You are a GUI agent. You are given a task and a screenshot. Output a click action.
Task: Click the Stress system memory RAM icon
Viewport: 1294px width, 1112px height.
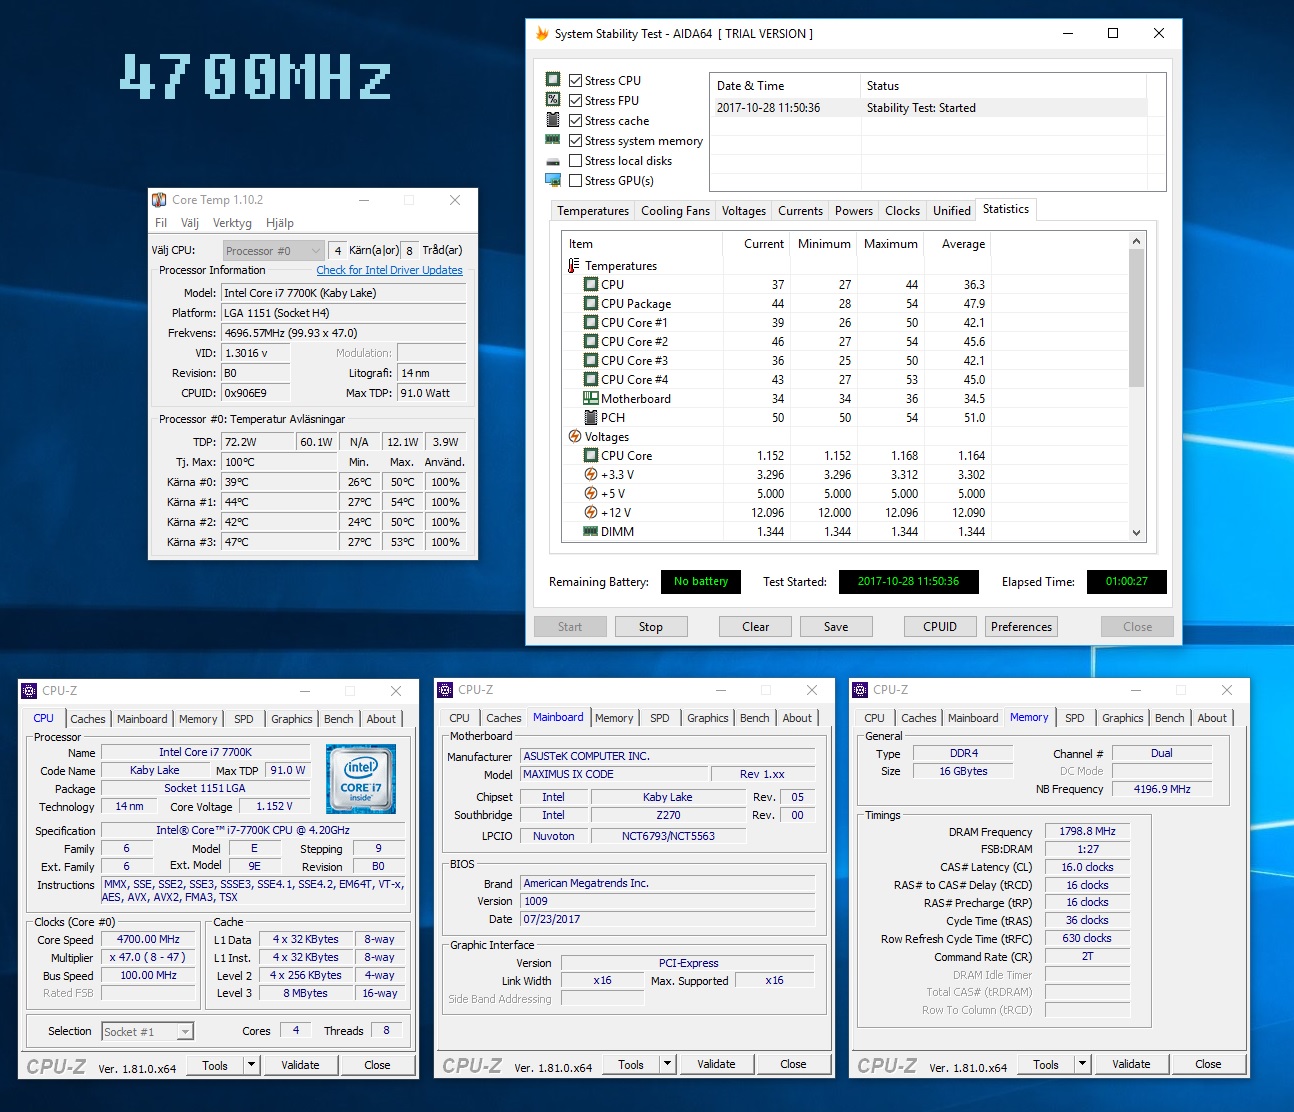[x=553, y=140]
